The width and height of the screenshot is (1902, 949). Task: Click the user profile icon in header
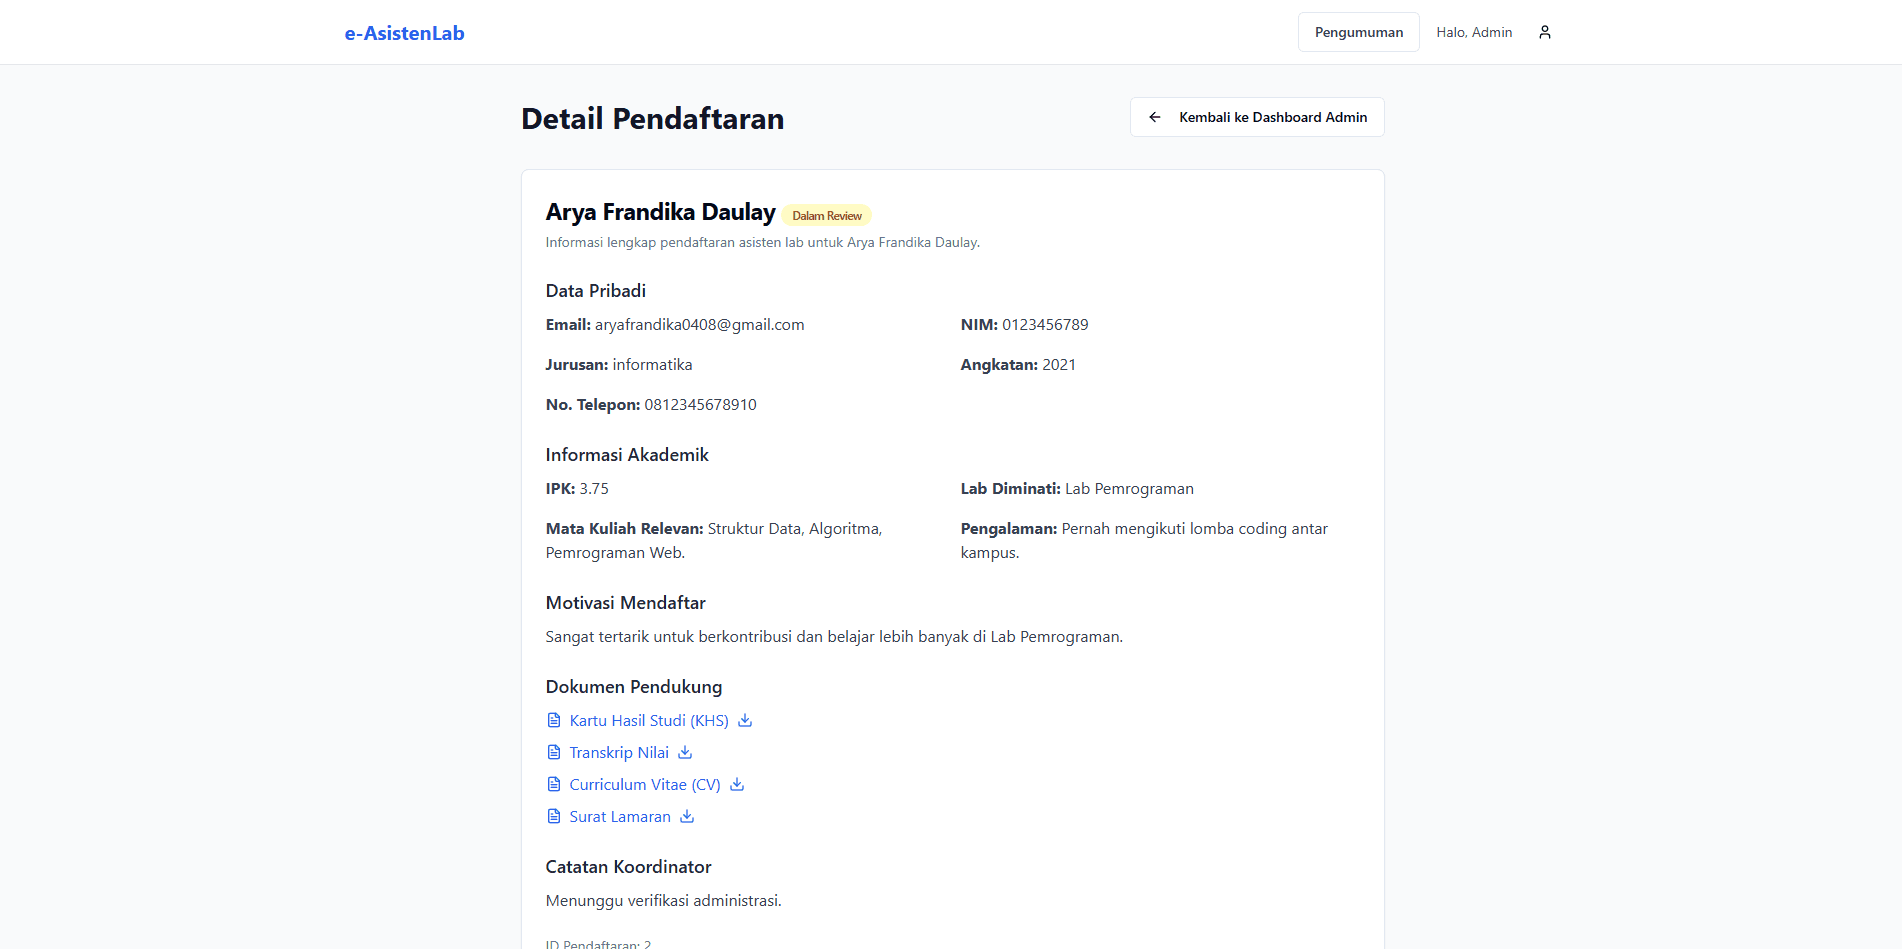[1545, 32]
